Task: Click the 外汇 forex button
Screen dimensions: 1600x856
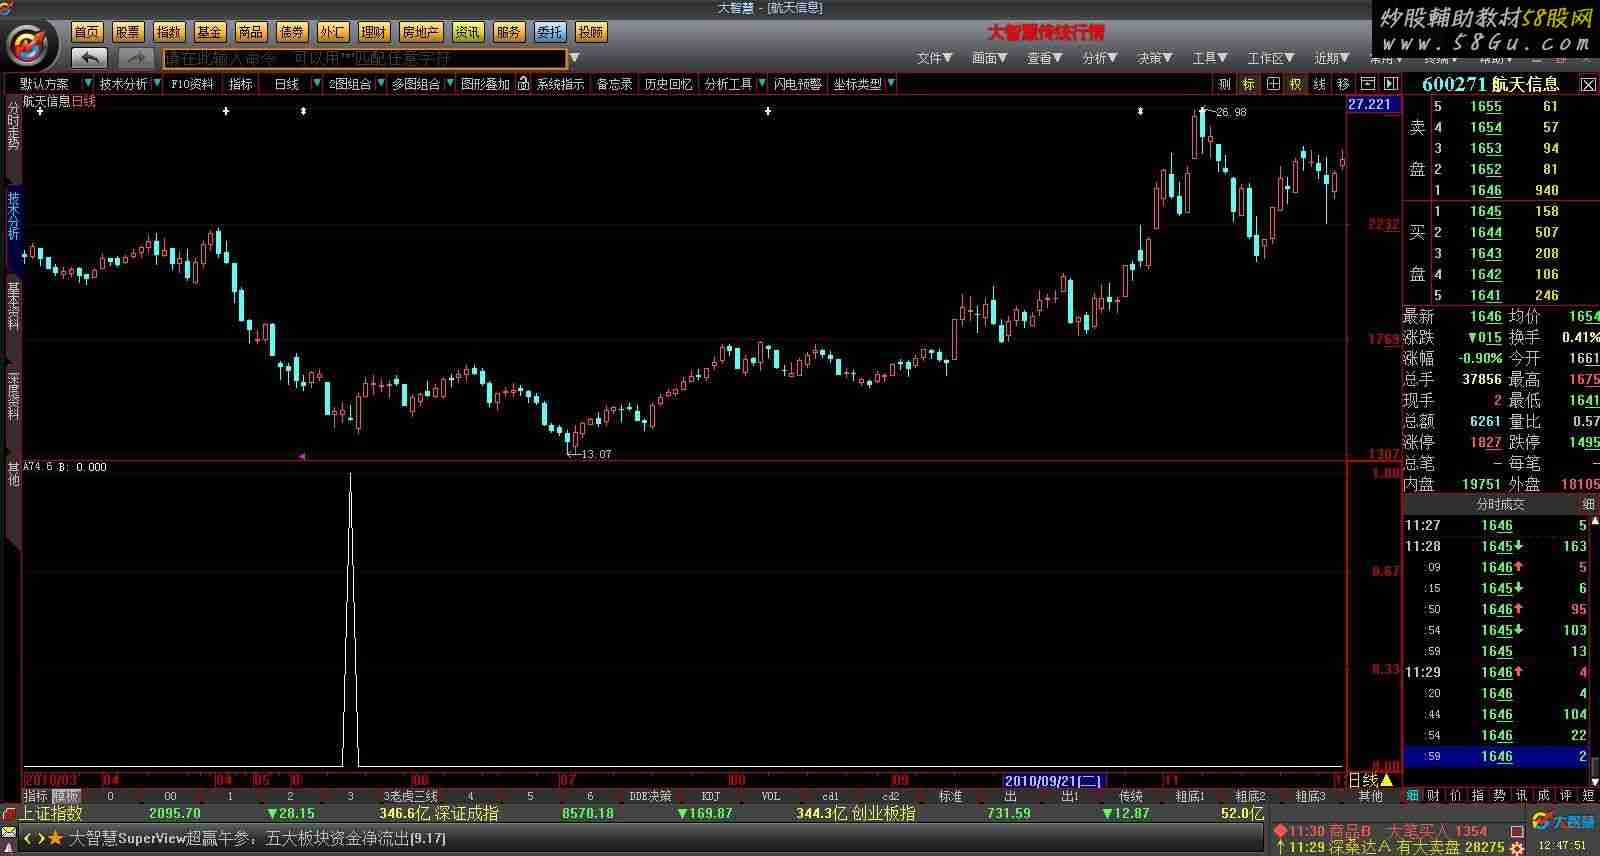Action: pyautogui.click(x=332, y=32)
